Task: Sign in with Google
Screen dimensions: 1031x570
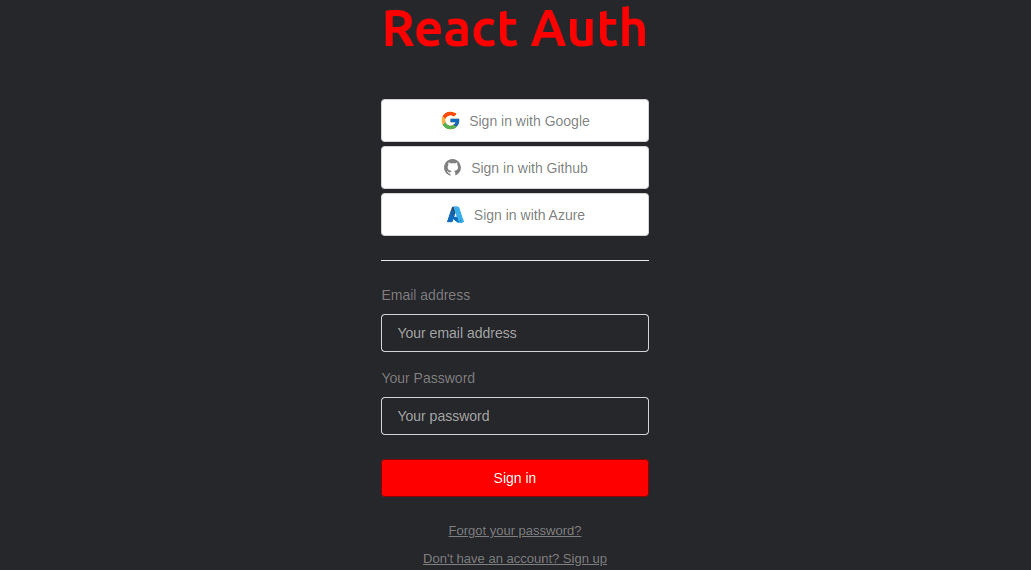Action: point(515,120)
